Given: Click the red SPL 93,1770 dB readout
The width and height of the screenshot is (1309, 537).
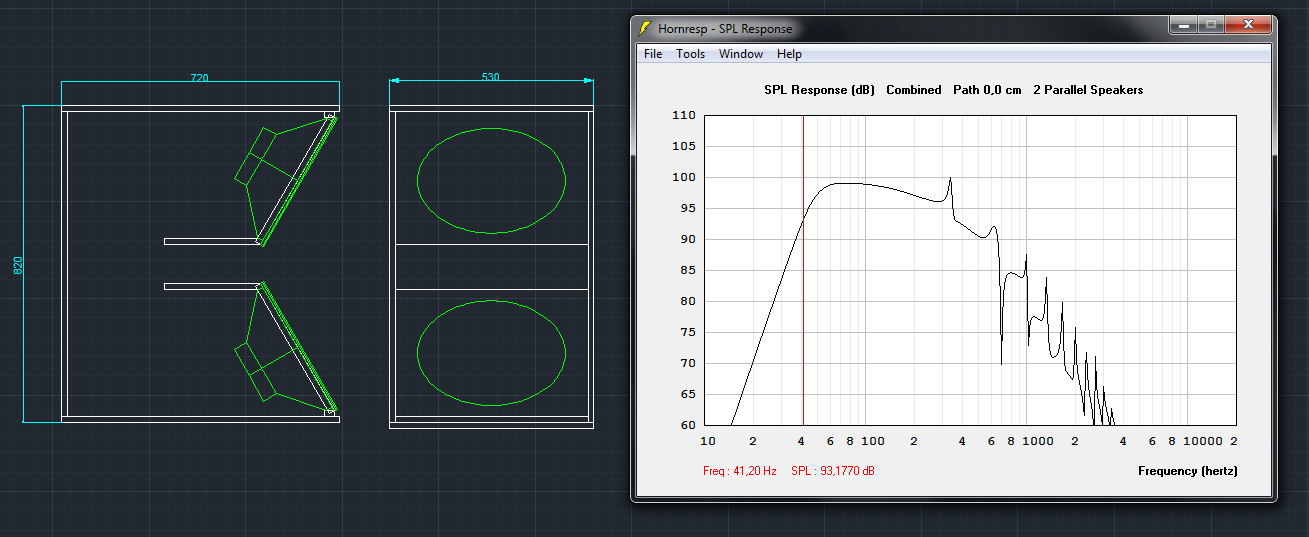Looking at the screenshot, I should (x=832, y=471).
